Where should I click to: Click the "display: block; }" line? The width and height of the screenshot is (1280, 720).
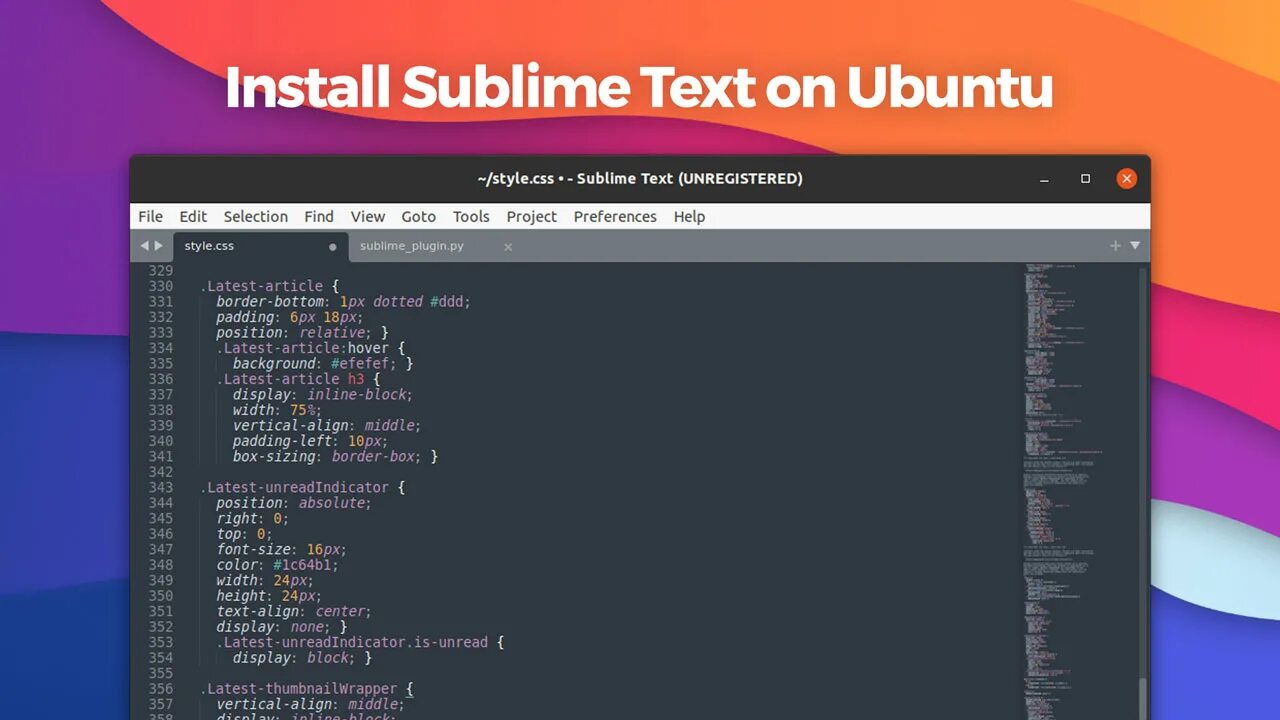click(x=302, y=658)
